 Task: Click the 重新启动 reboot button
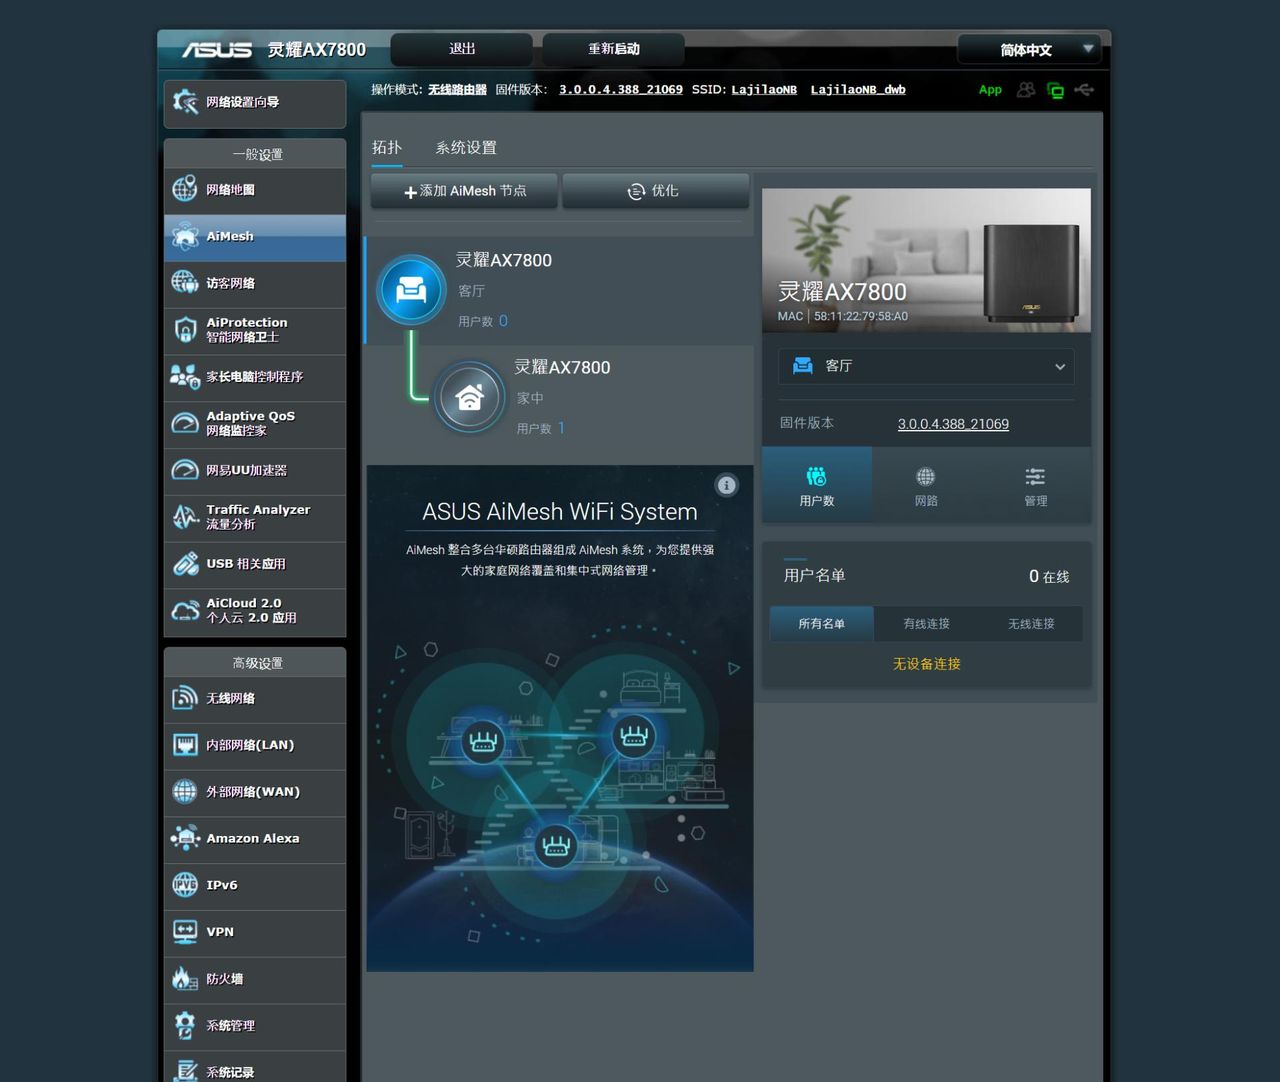tap(614, 49)
